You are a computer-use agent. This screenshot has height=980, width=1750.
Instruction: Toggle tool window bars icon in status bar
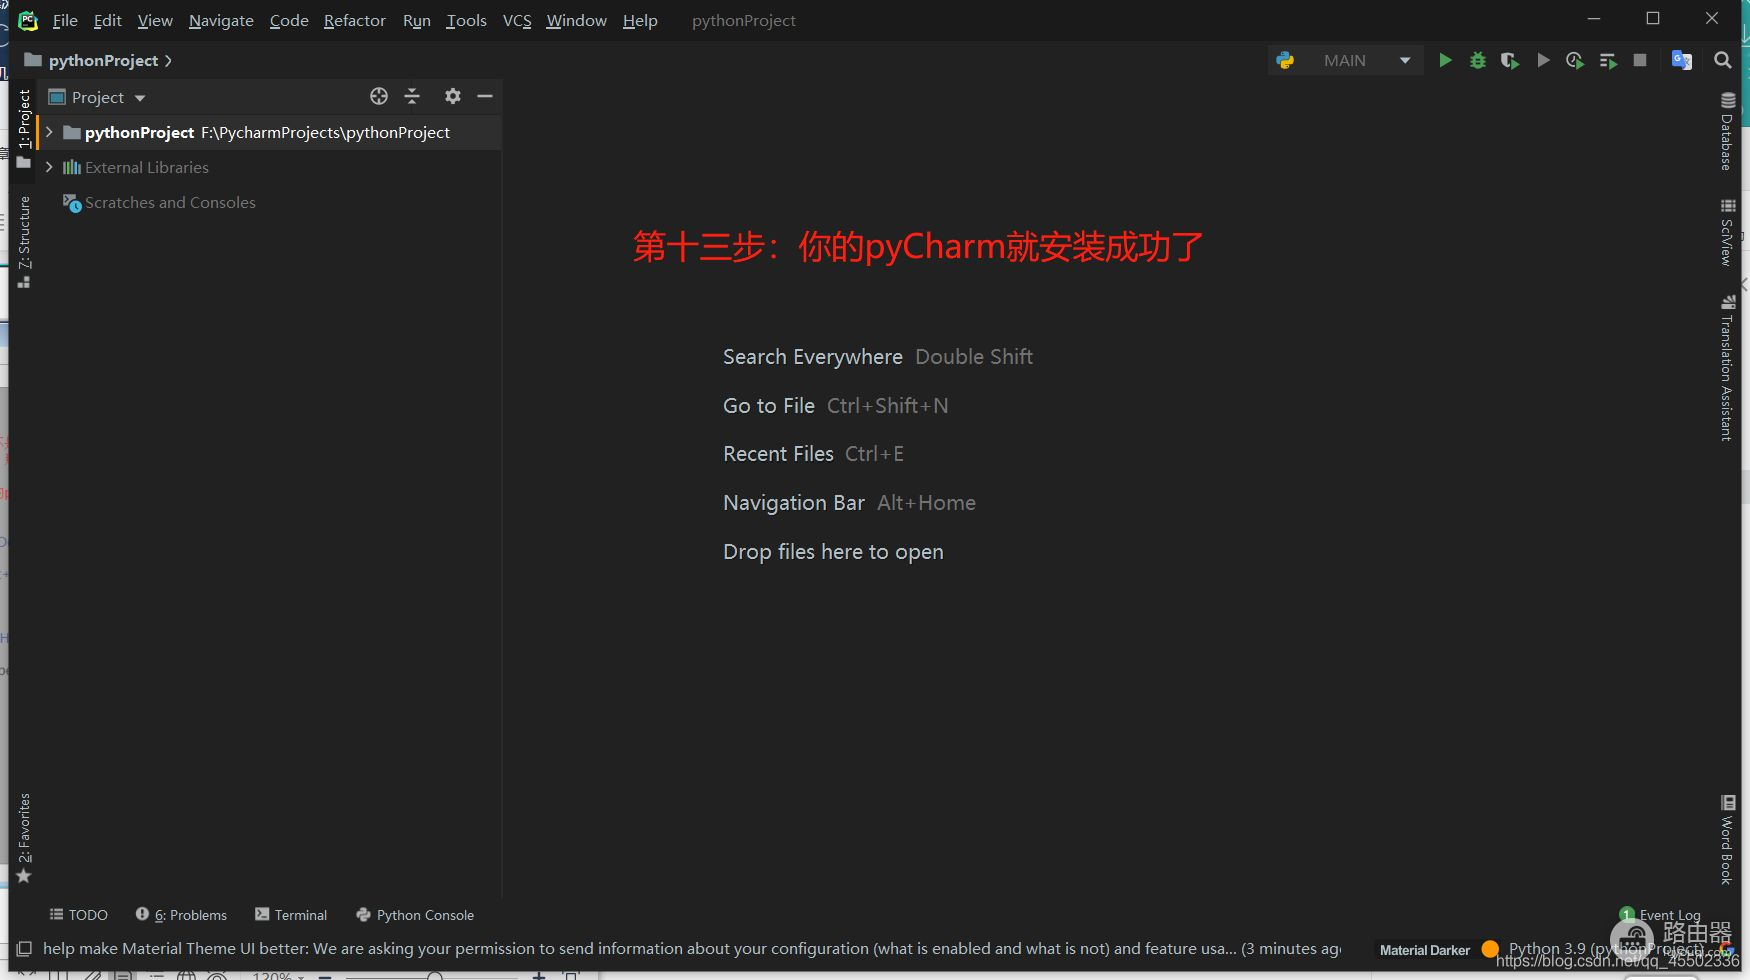click(x=24, y=948)
